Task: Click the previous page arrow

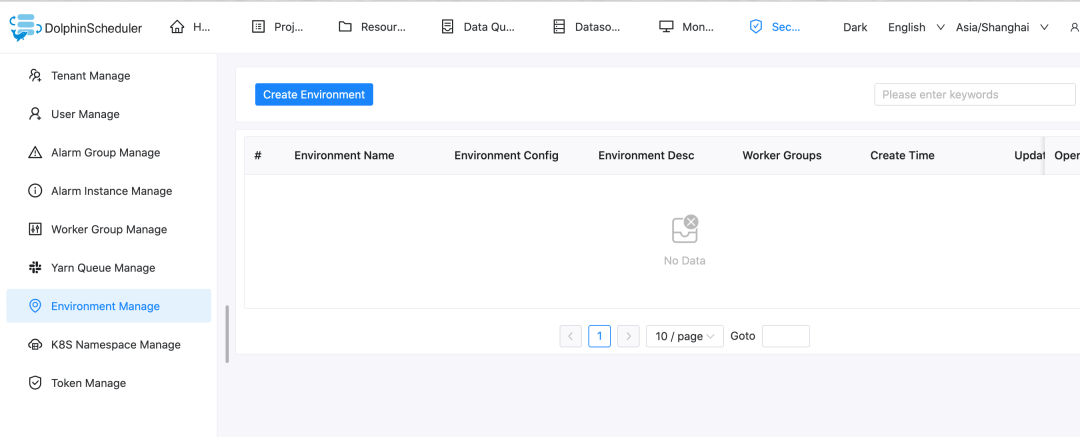Action: click(x=570, y=336)
